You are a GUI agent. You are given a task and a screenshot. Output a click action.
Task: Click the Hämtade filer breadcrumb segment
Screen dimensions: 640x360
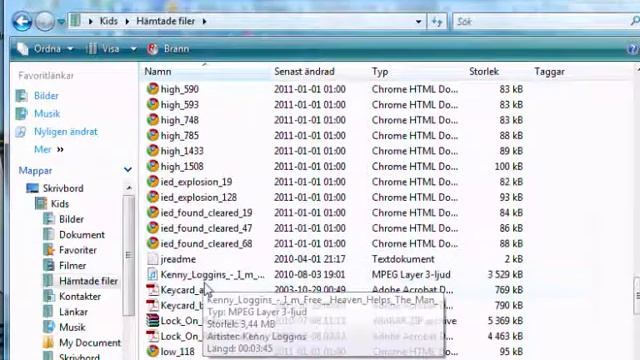(165, 21)
